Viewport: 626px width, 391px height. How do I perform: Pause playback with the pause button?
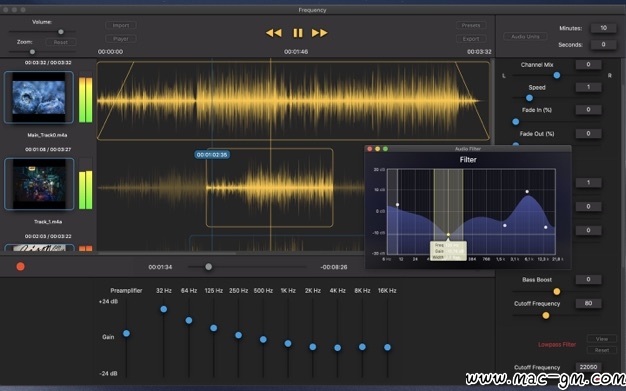click(x=298, y=33)
